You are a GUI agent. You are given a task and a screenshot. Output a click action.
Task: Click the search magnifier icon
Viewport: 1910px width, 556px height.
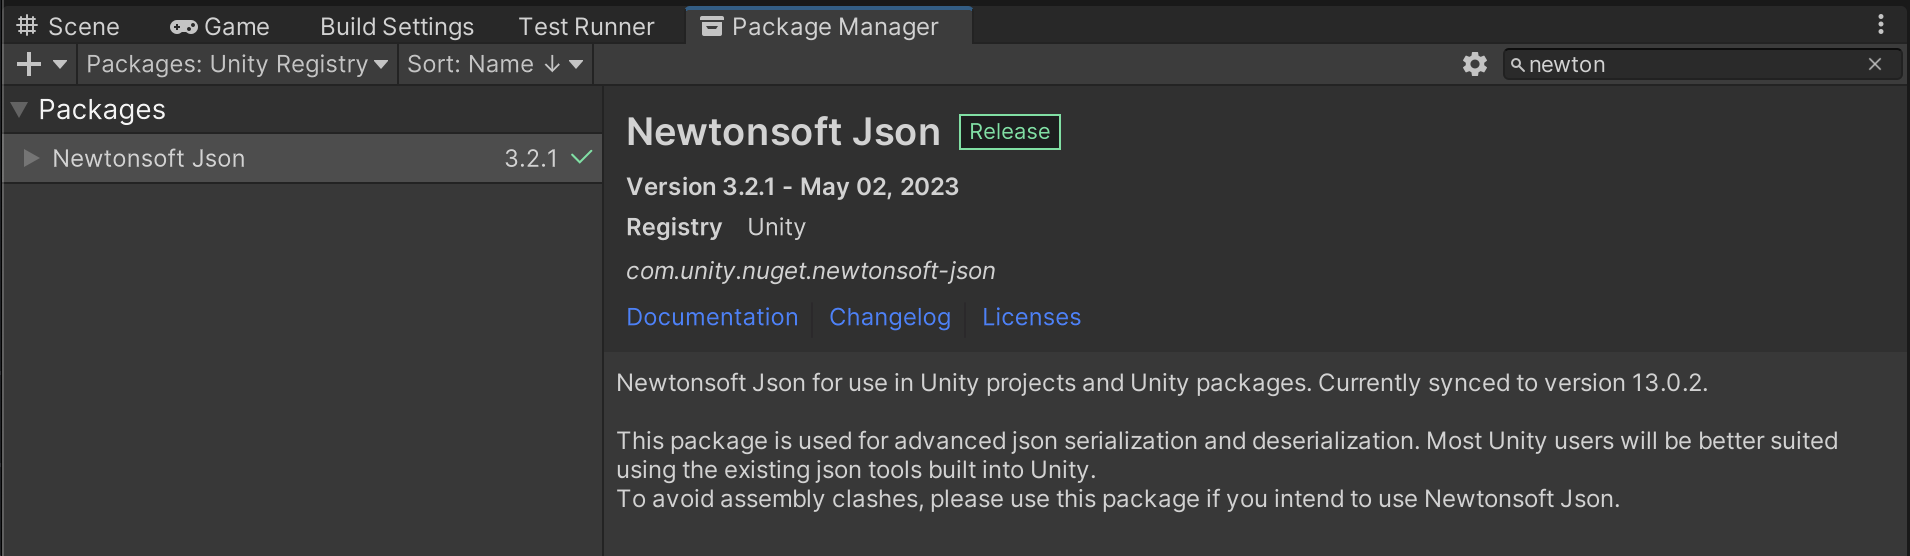(1517, 65)
